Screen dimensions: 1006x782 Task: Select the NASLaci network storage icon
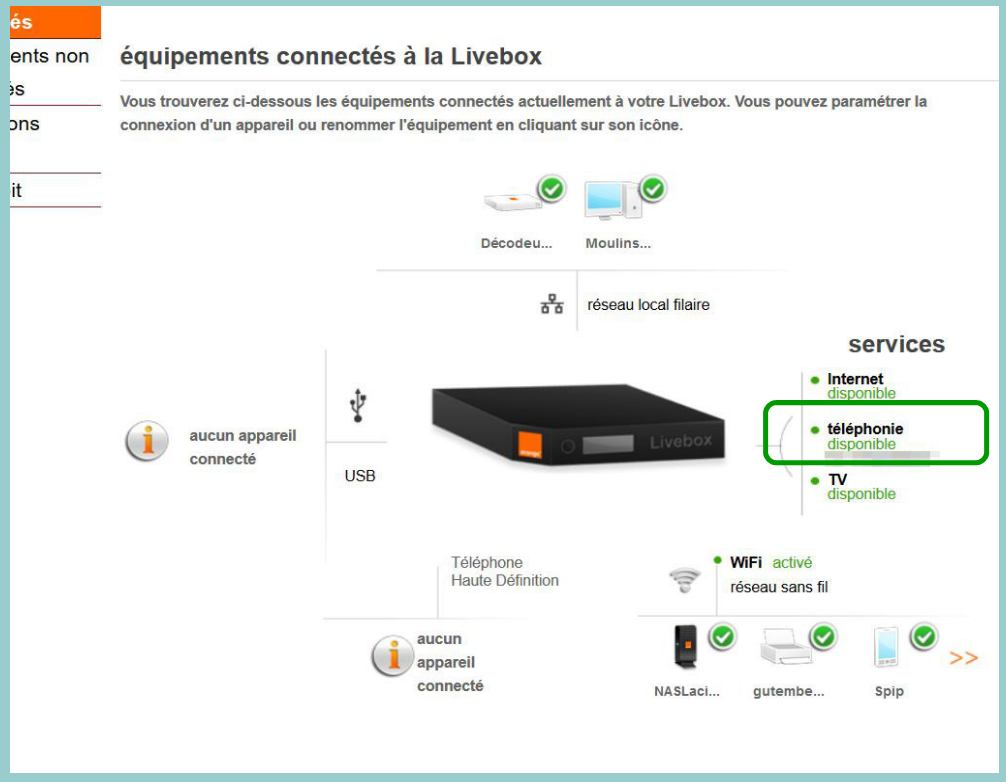pos(685,647)
